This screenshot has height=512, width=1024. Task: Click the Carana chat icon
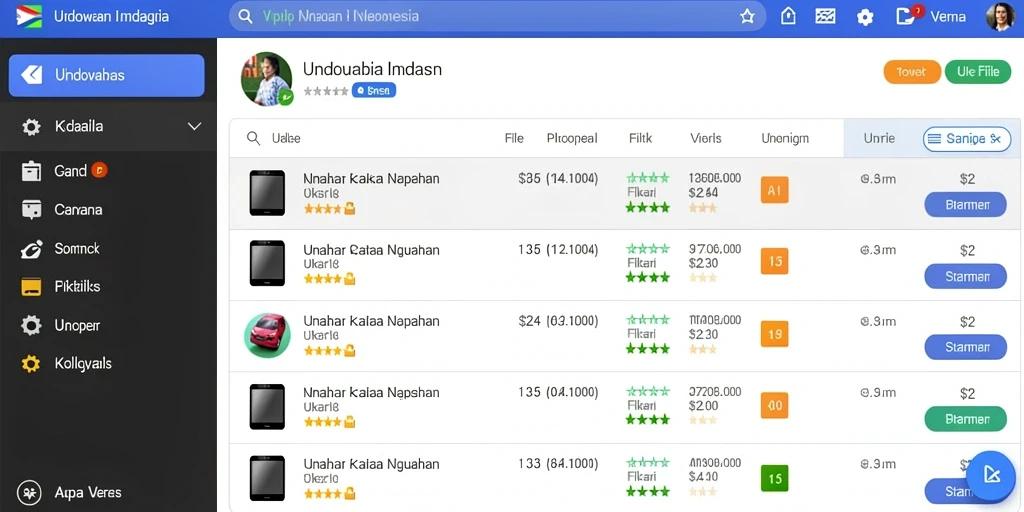click(31, 210)
